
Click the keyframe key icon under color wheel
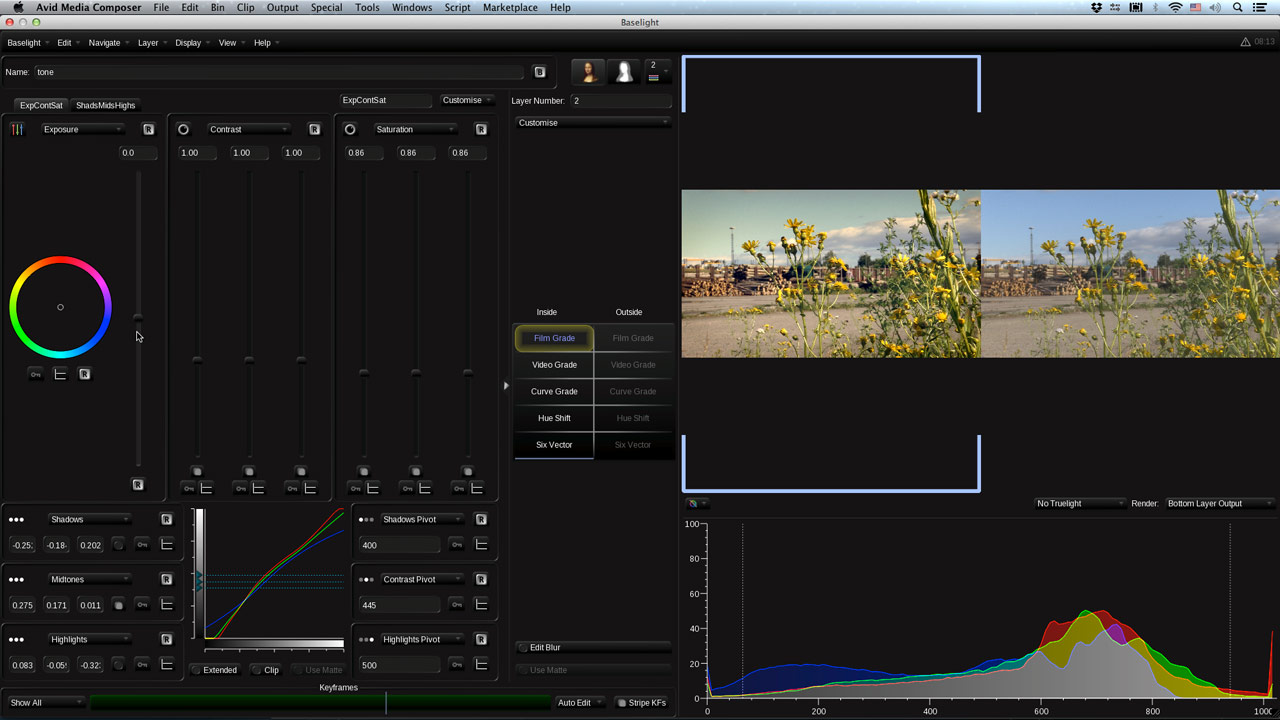tap(35, 374)
